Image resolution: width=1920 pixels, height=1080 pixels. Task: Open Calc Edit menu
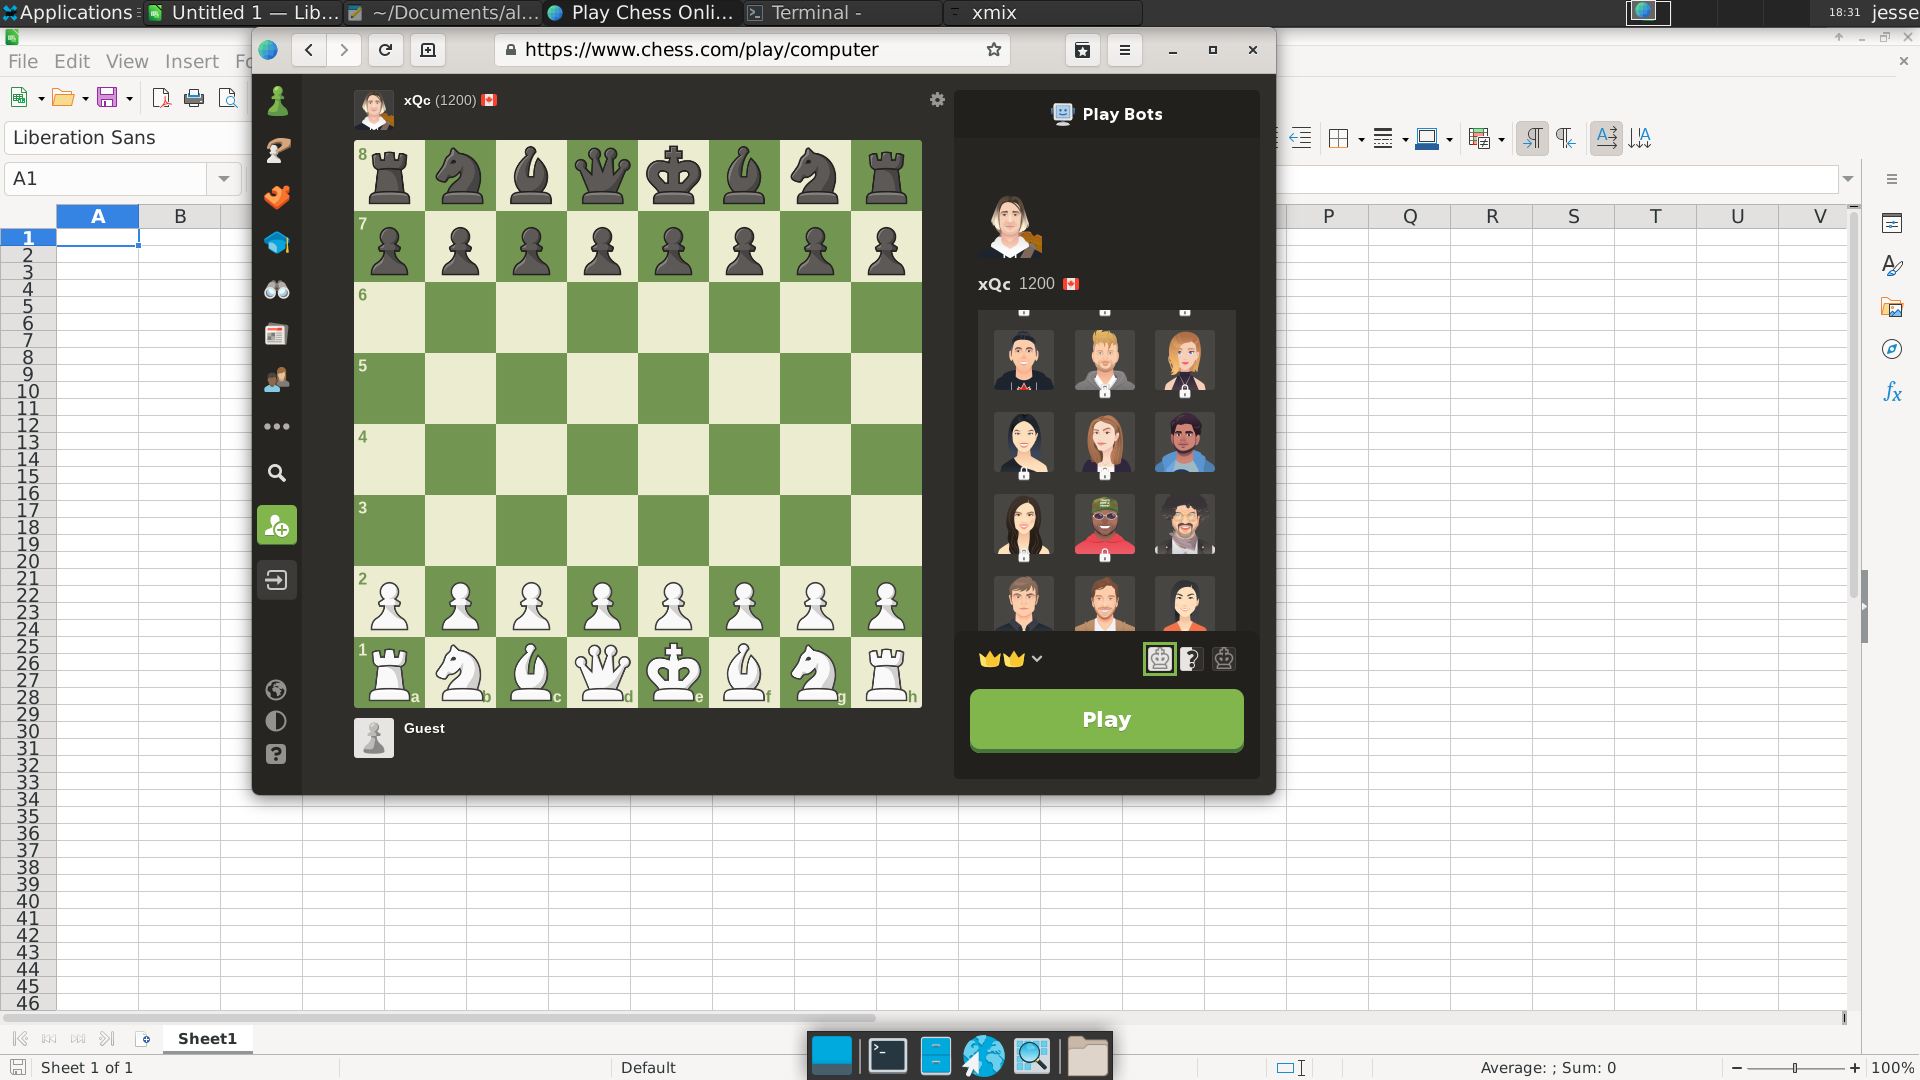72,62
